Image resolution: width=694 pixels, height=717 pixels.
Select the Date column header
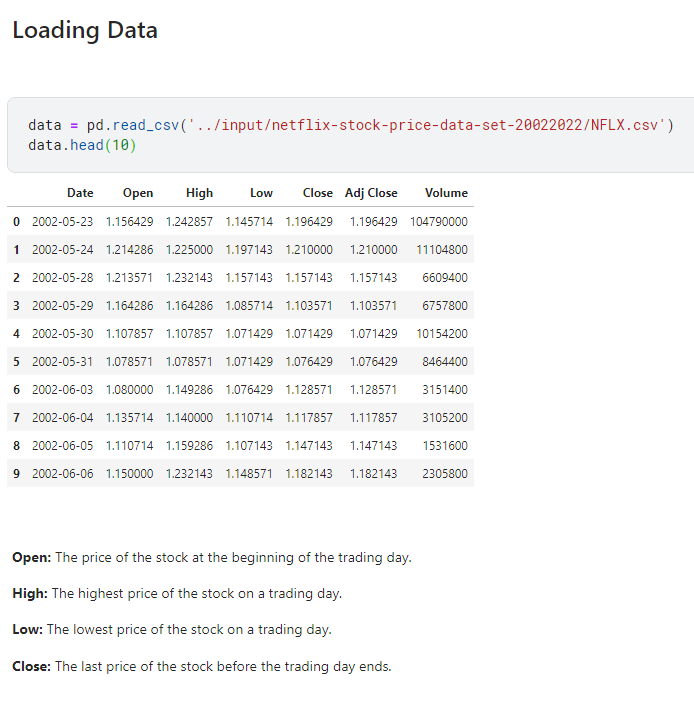(80, 193)
